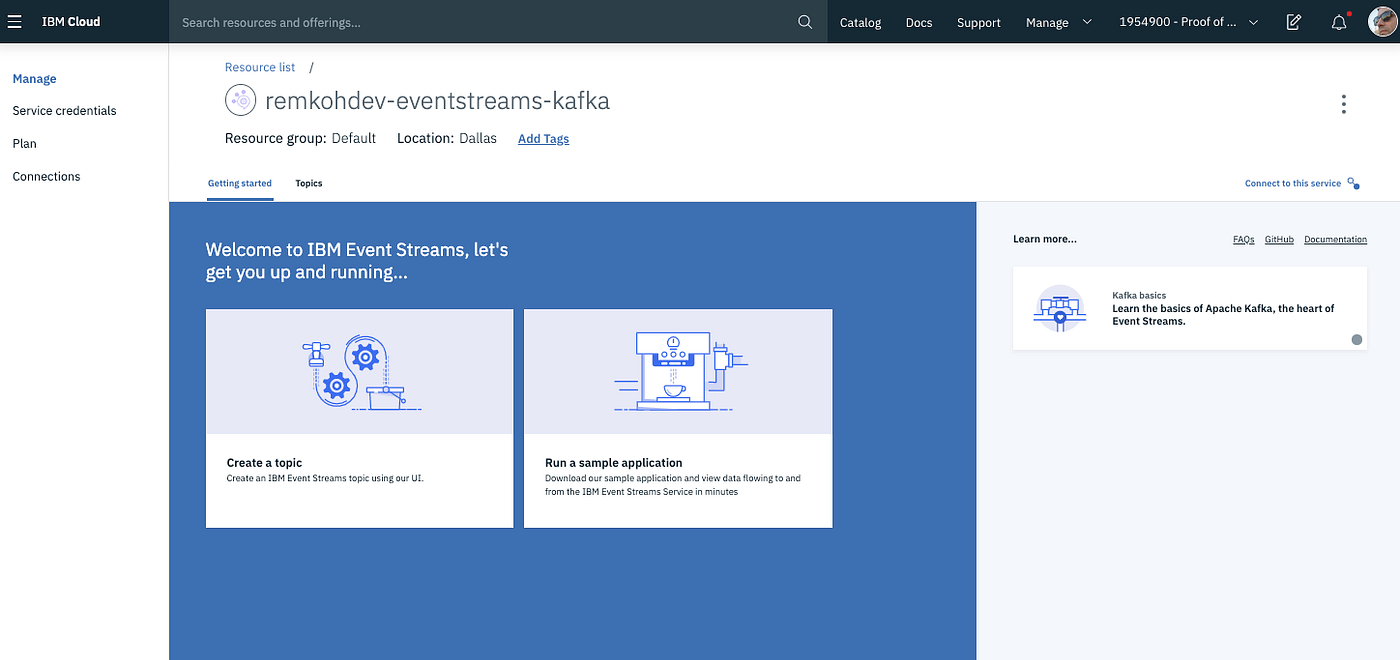
Task: Expand the Manage navigation dropdown
Action: coord(1059,21)
